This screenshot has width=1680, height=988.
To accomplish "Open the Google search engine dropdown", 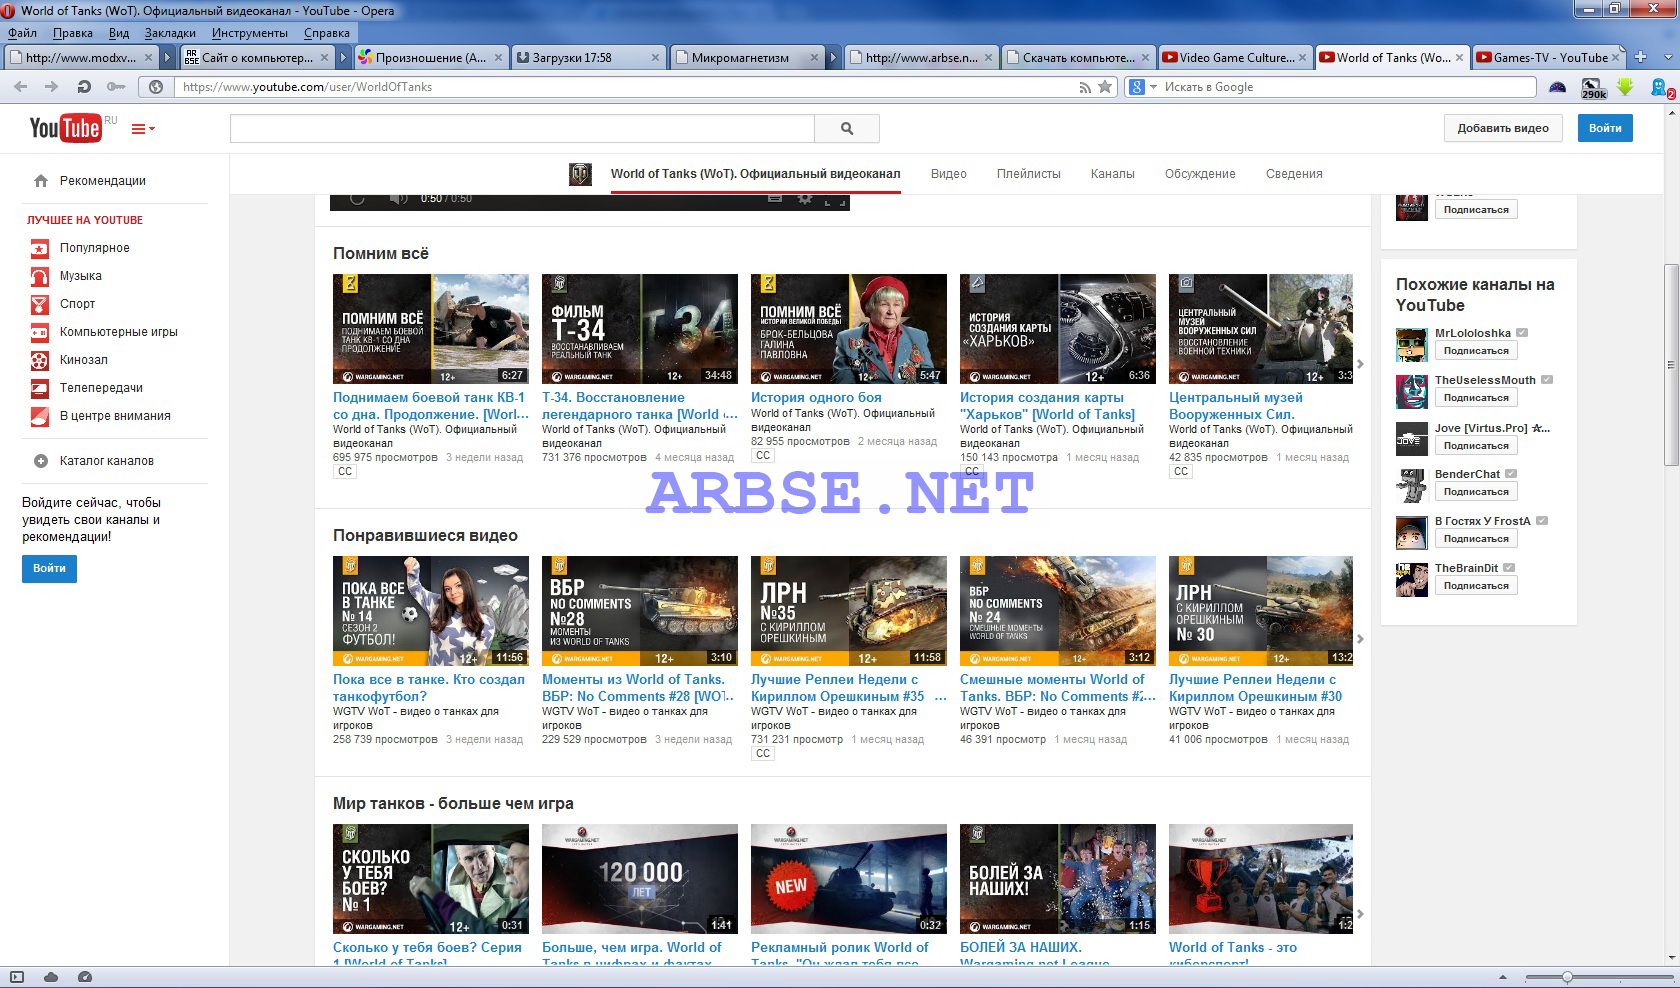I will (1142, 87).
